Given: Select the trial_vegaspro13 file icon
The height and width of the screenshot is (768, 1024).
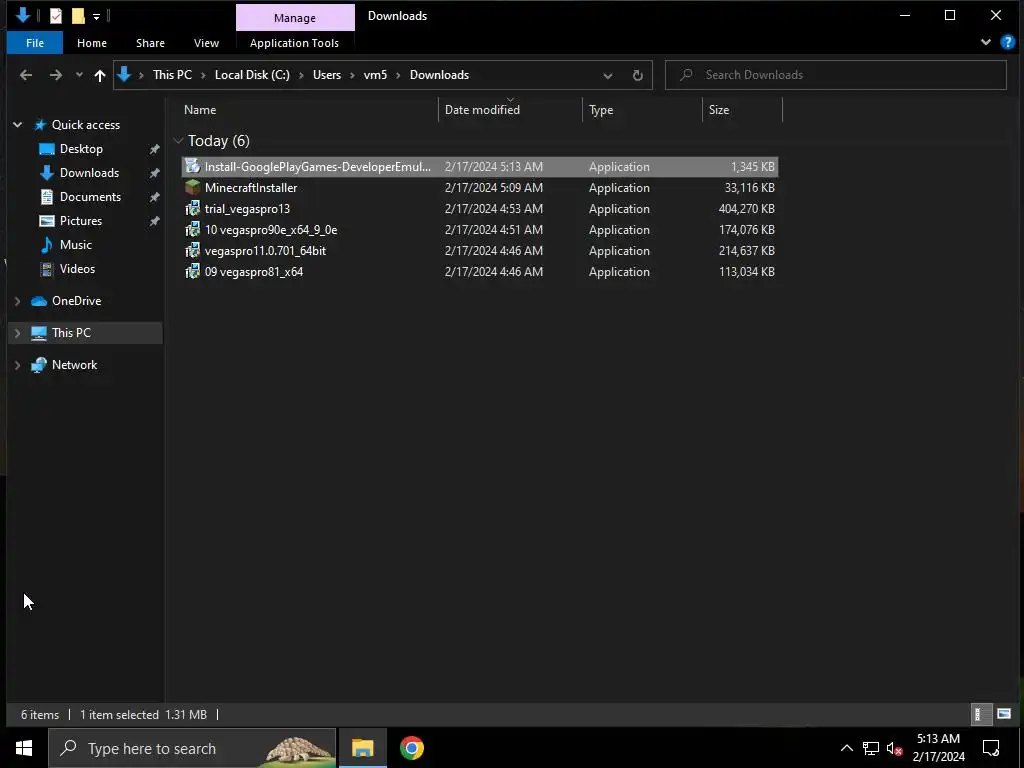Looking at the screenshot, I should click(x=192, y=208).
